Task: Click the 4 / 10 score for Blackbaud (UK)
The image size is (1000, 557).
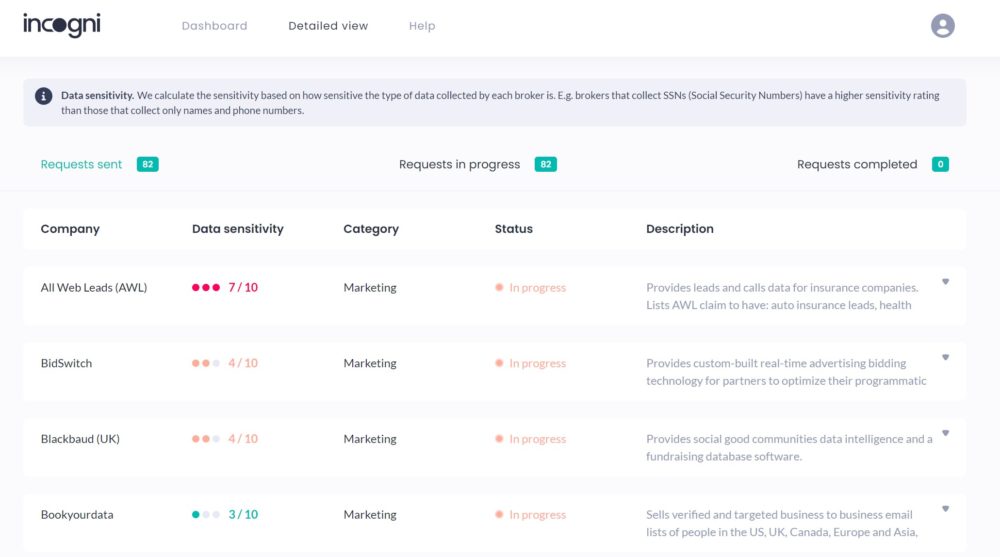Action: tap(243, 439)
